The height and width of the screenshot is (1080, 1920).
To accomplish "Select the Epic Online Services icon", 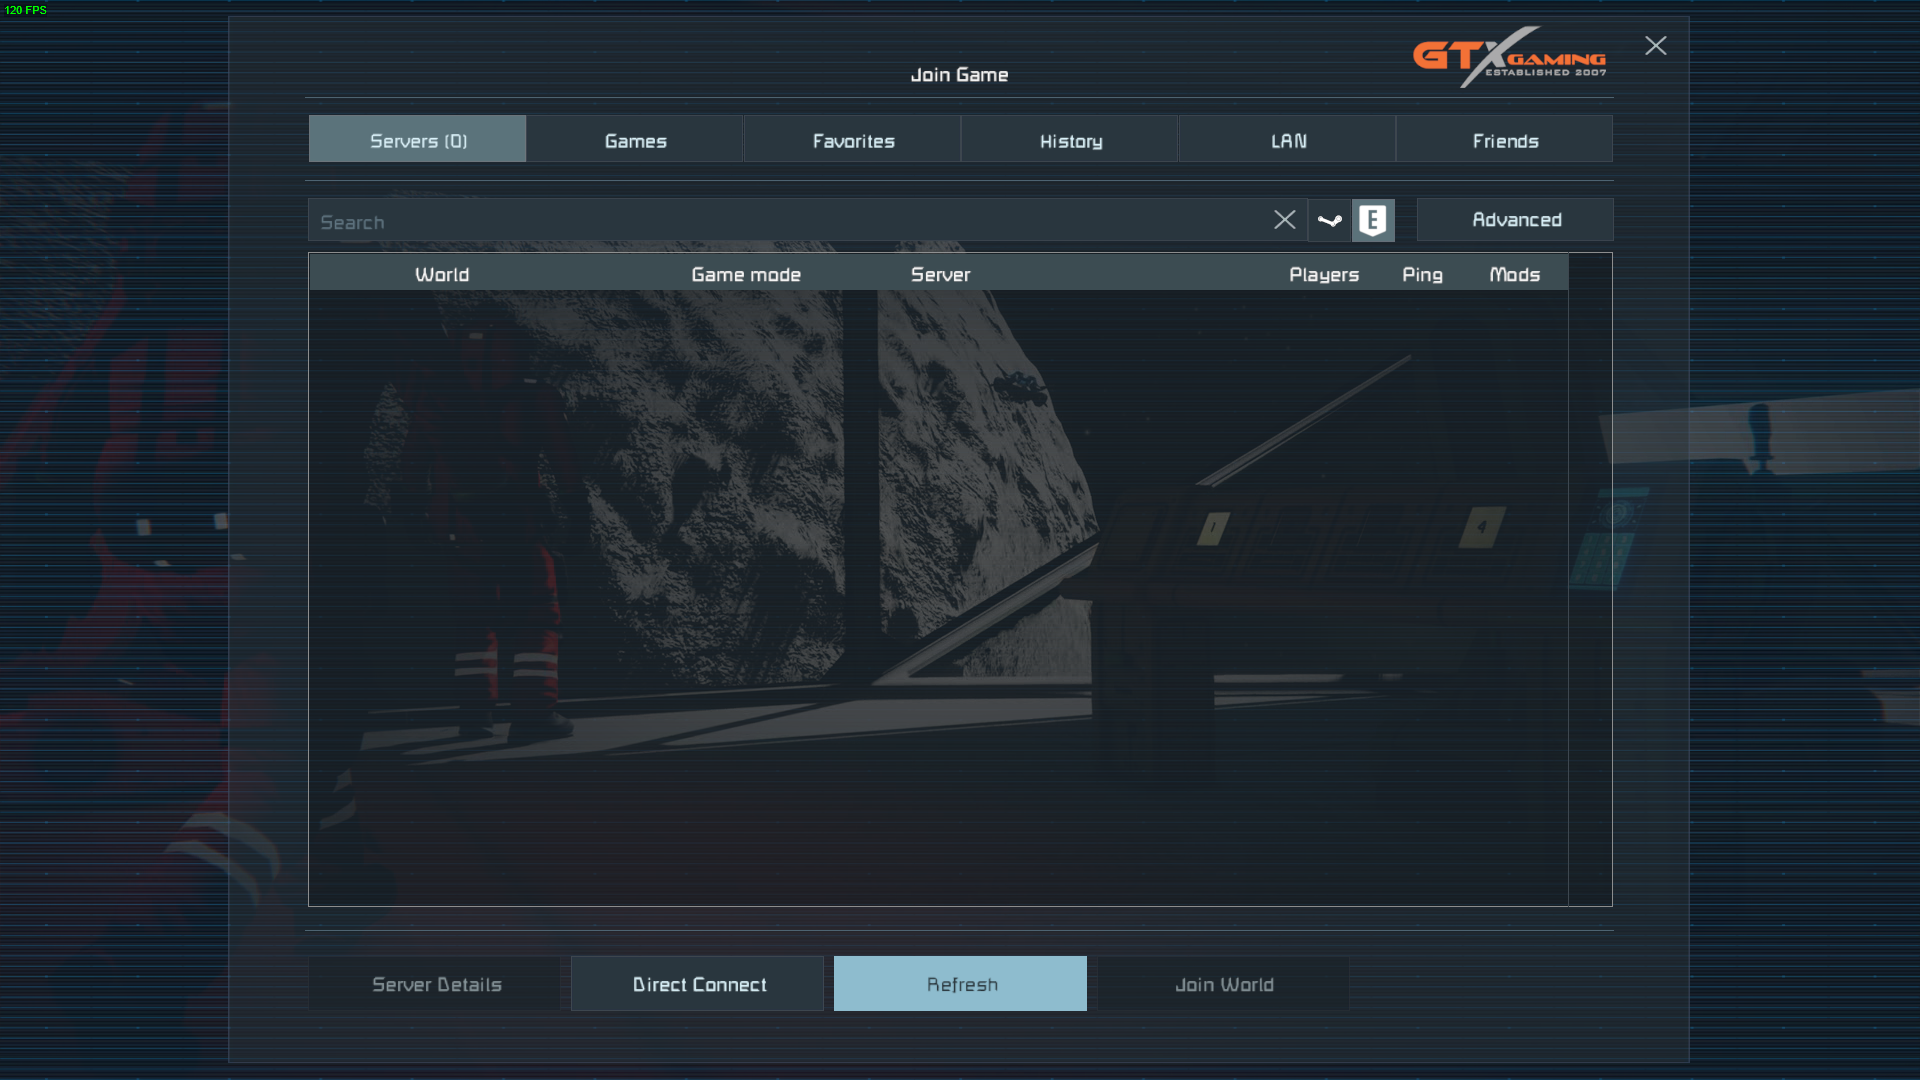I will (x=1373, y=220).
